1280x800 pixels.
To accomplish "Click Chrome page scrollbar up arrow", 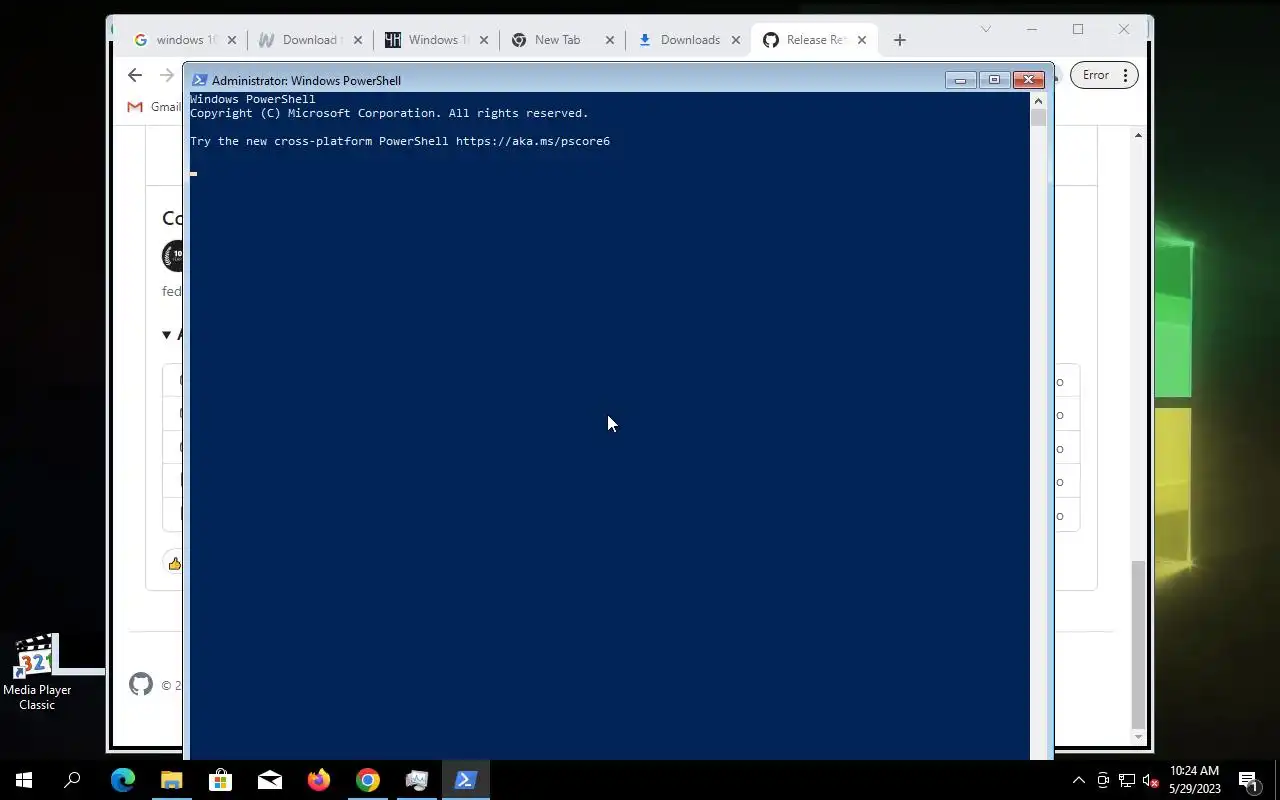I will click(1138, 134).
